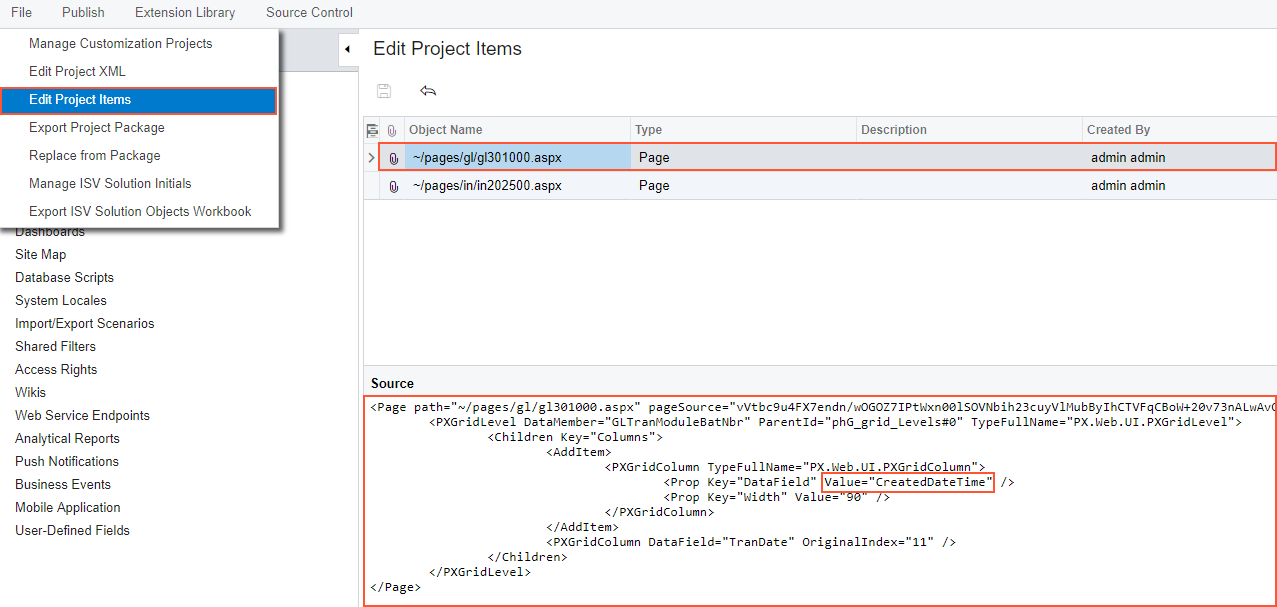1277x607 pixels.
Task: Open User-Defined Fields in the sidebar
Action: 72,531
